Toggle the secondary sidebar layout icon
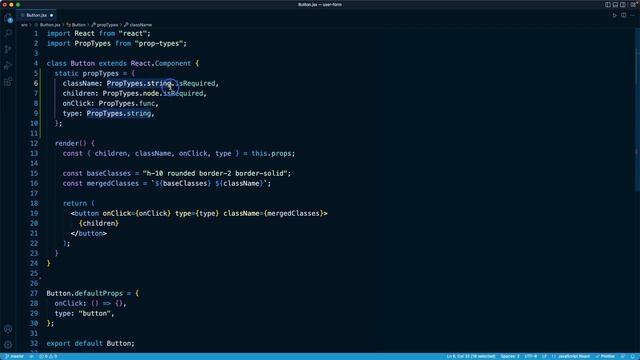This screenshot has height=360, width=640. click(x=622, y=4)
